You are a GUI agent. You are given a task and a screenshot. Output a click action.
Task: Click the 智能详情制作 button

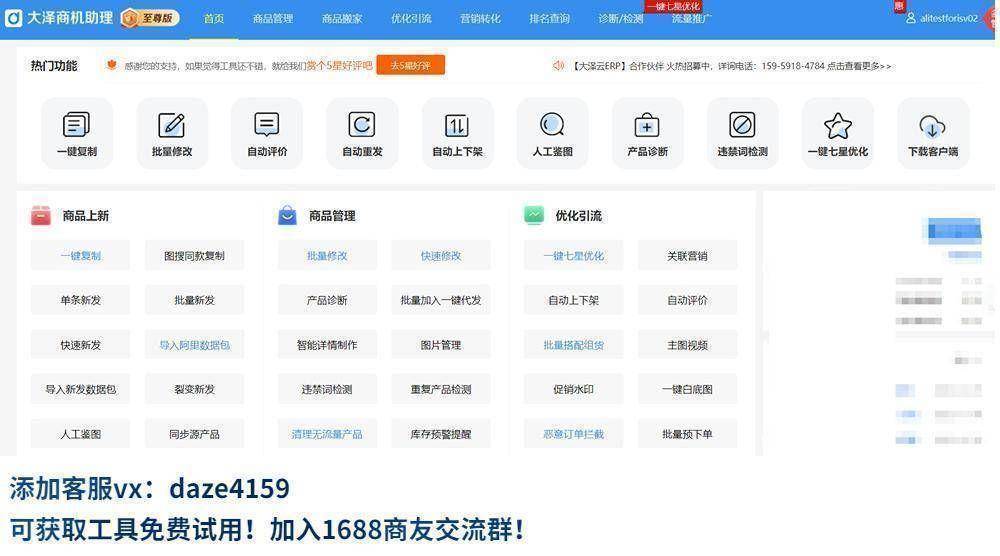(x=327, y=345)
